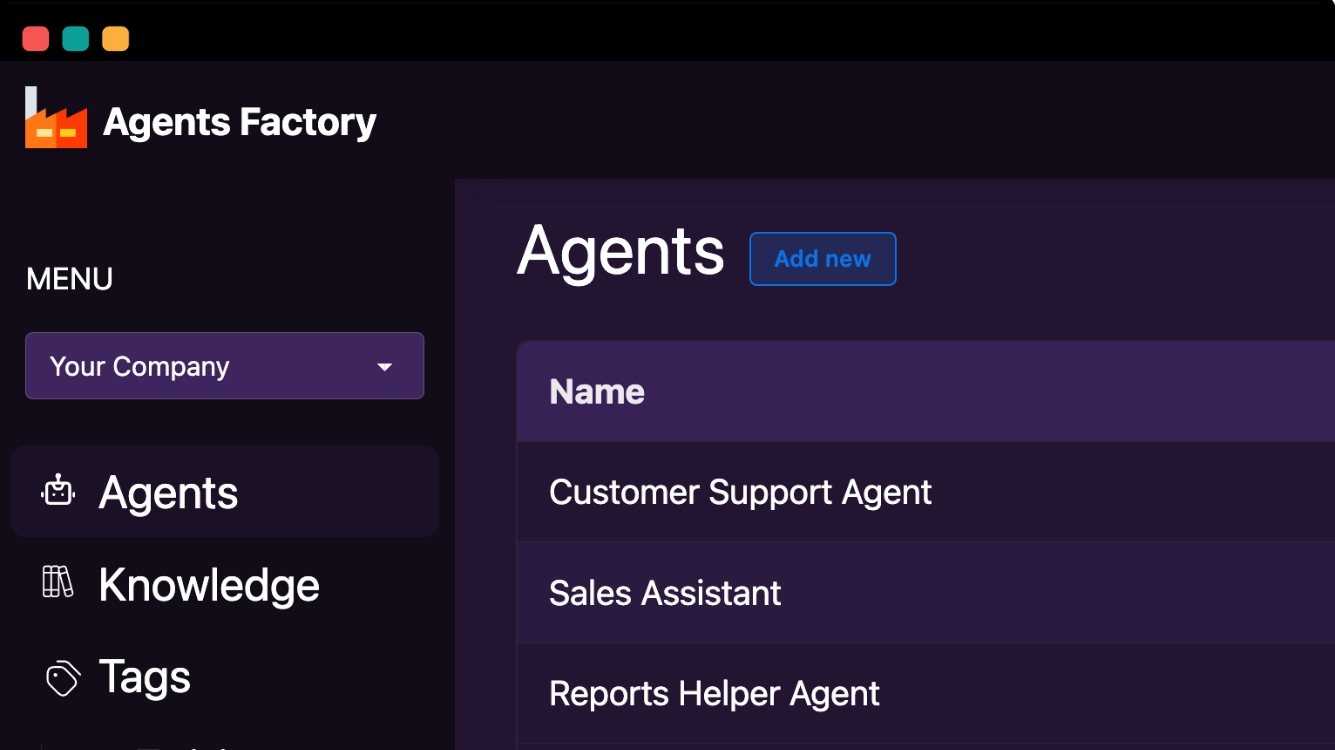The image size is (1335, 750).
Task: Click the tag icon beside Tags
Action: (x=62, y=678)
